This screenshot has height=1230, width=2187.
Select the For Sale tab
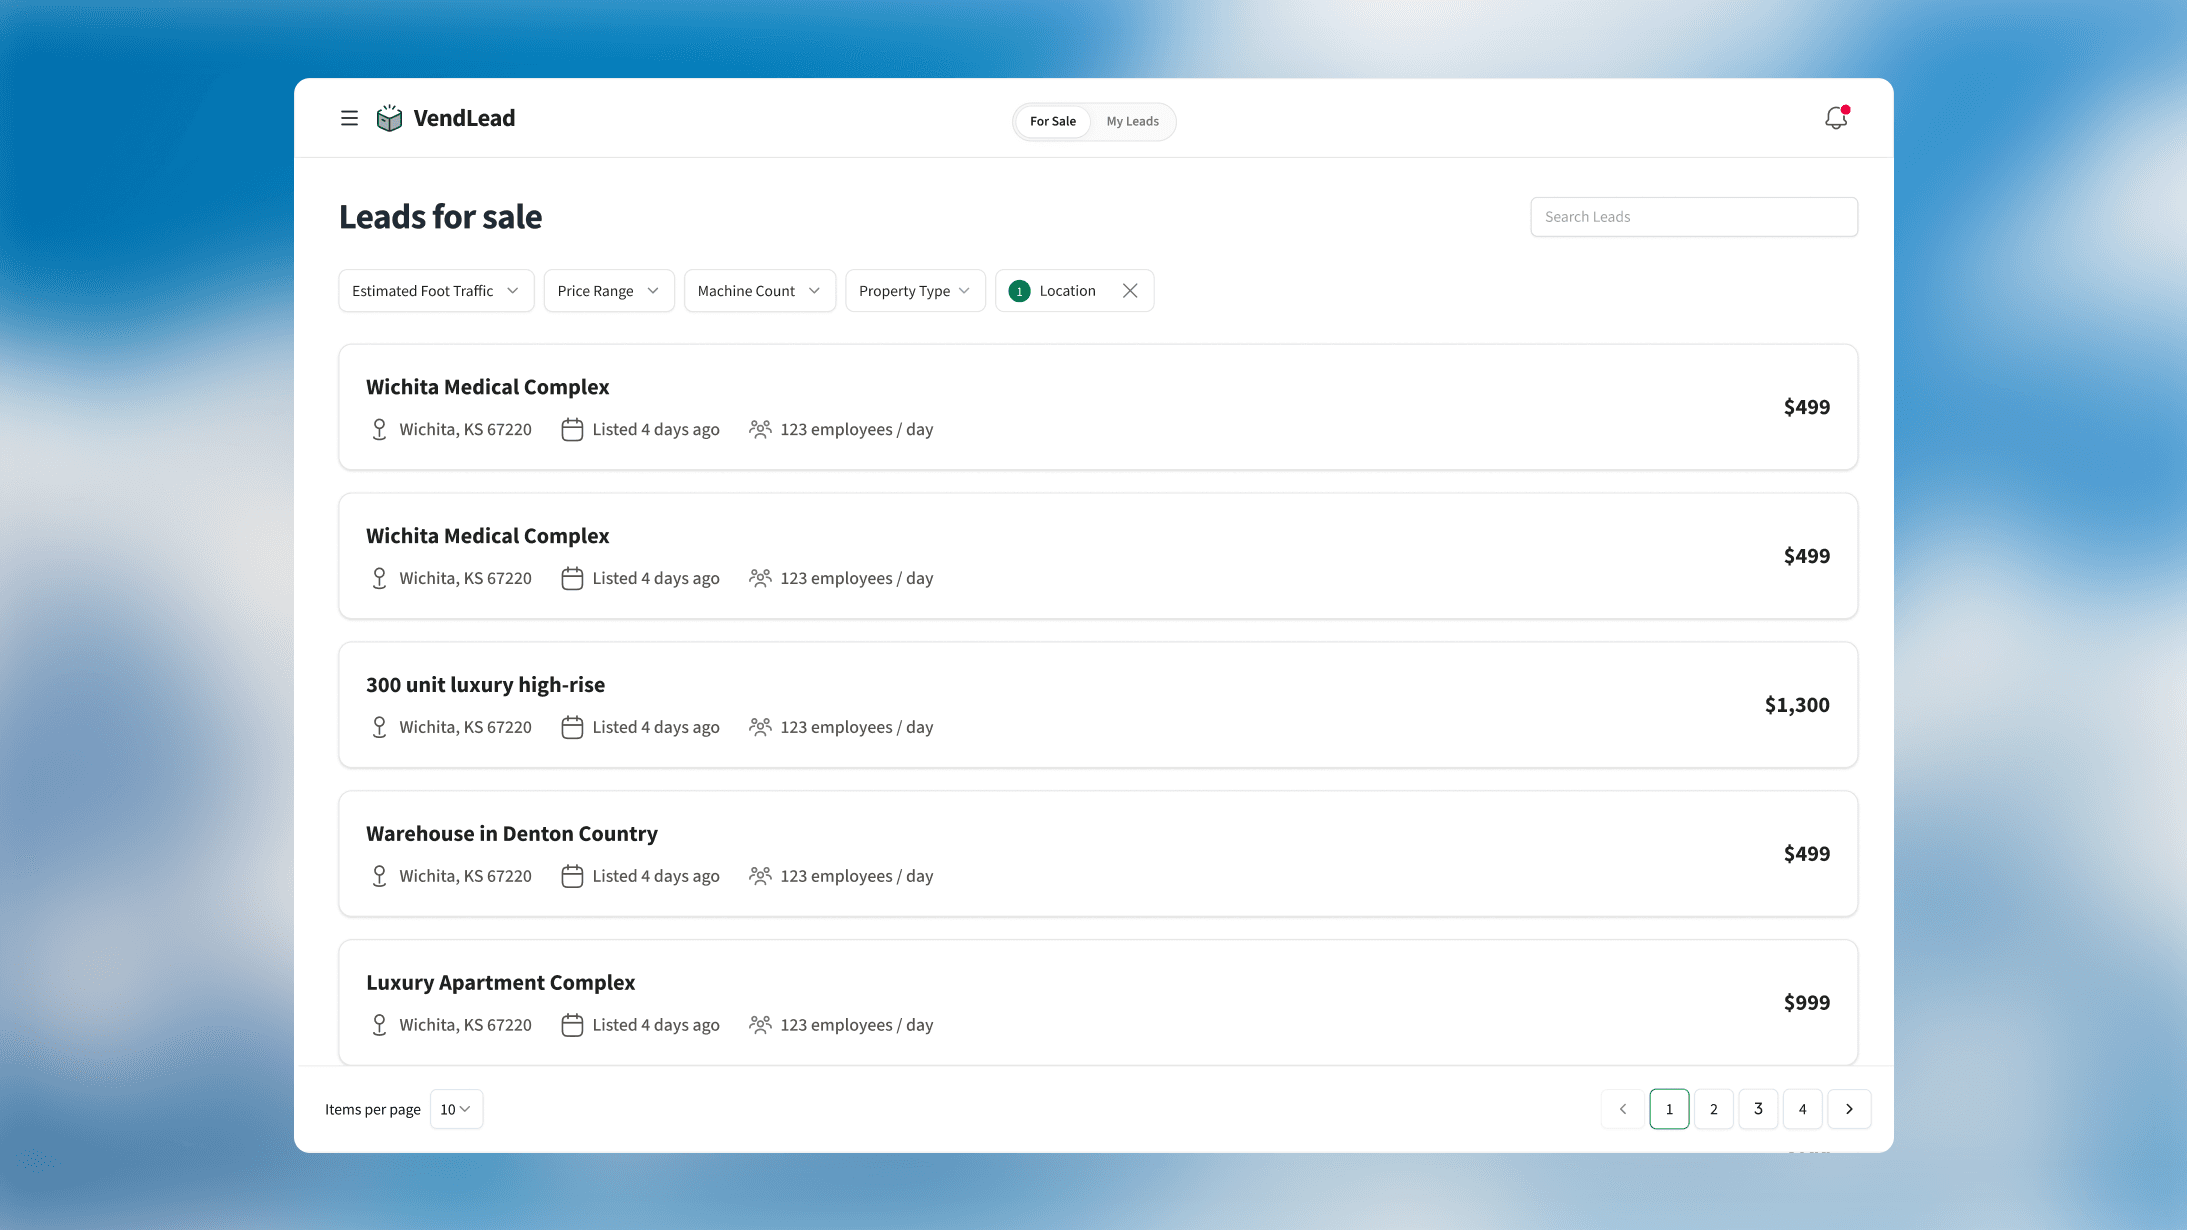[x=1052, y=121]
